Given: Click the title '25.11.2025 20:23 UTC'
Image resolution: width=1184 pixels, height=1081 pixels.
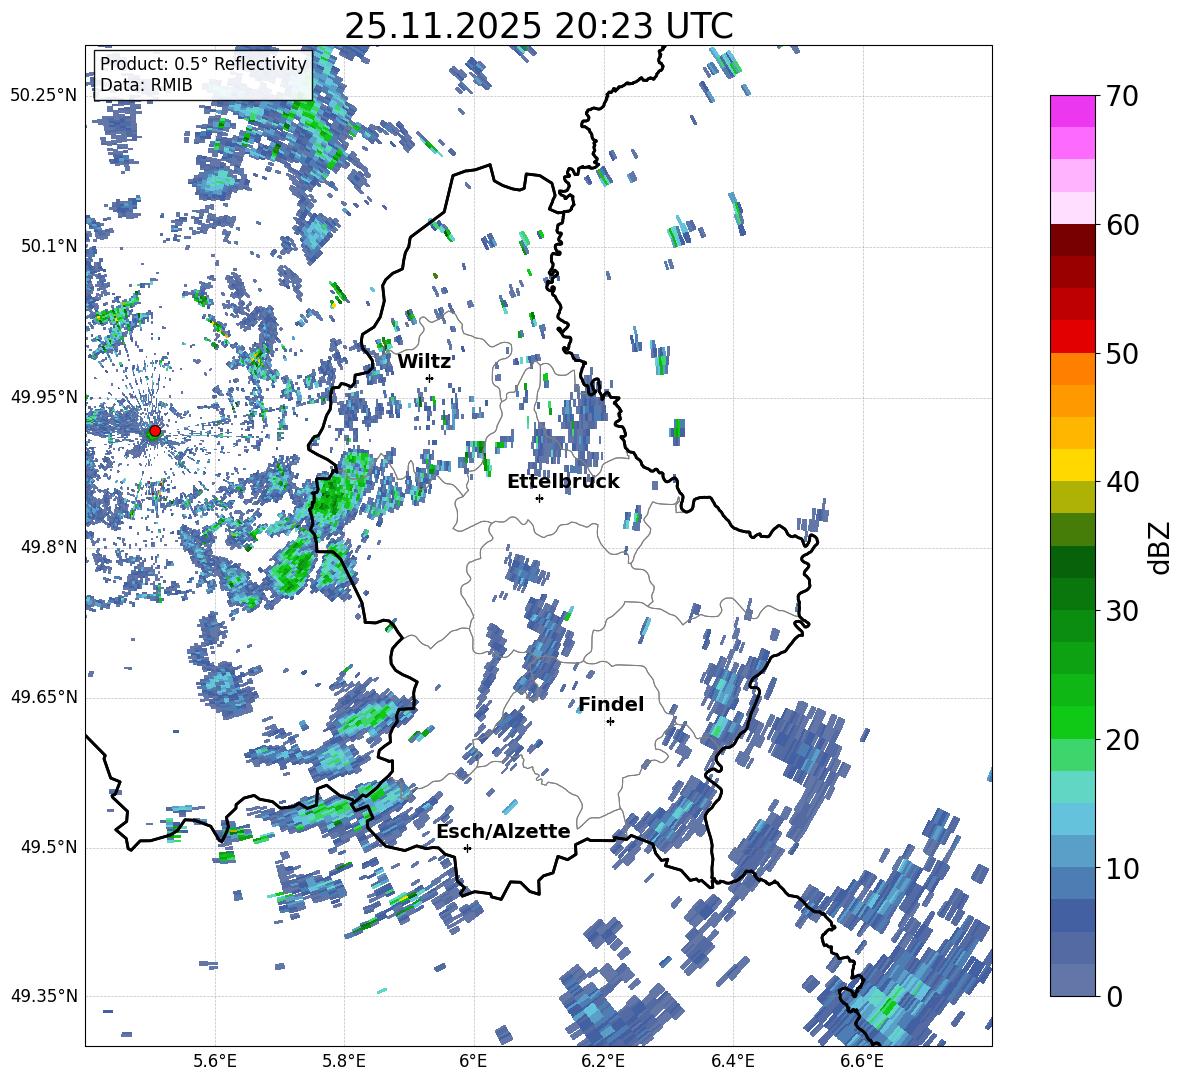Looking at the screenshot, I should click(539, 26).
